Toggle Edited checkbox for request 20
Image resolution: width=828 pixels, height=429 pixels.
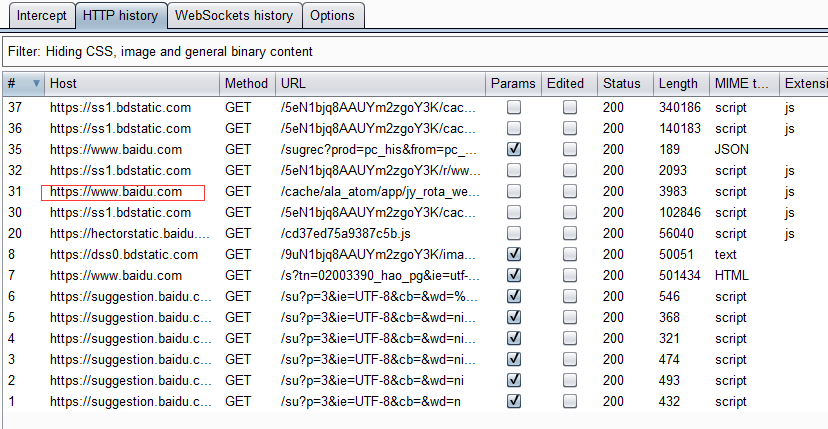[569, 234]
